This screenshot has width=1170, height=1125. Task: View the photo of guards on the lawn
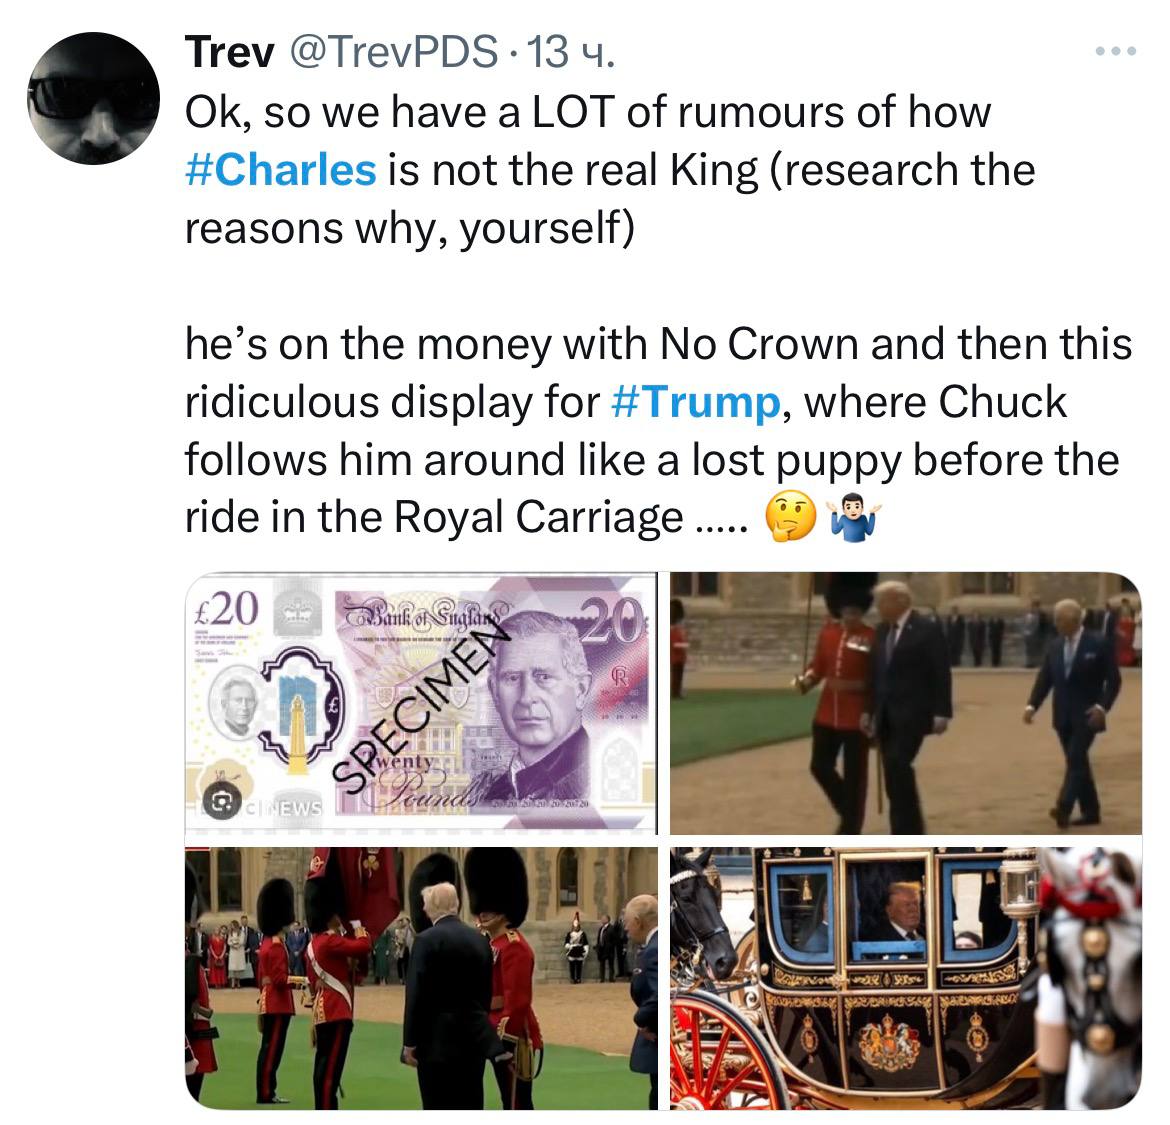421,978
